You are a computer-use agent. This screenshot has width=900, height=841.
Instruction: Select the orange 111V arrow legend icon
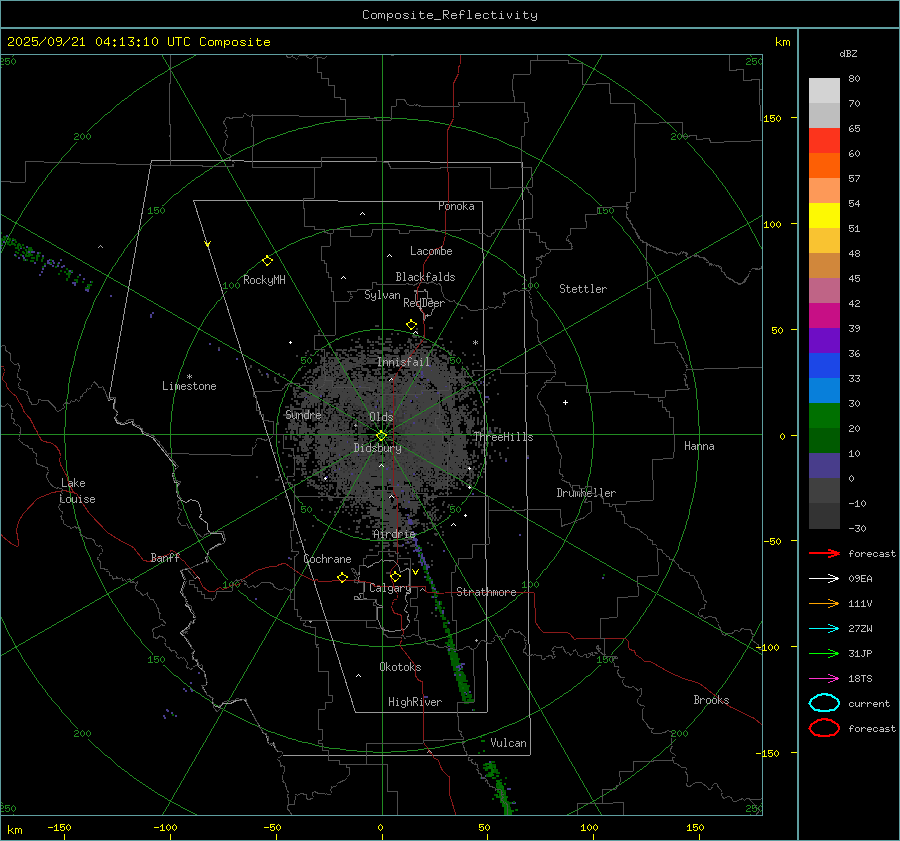[x=824, y=603]
